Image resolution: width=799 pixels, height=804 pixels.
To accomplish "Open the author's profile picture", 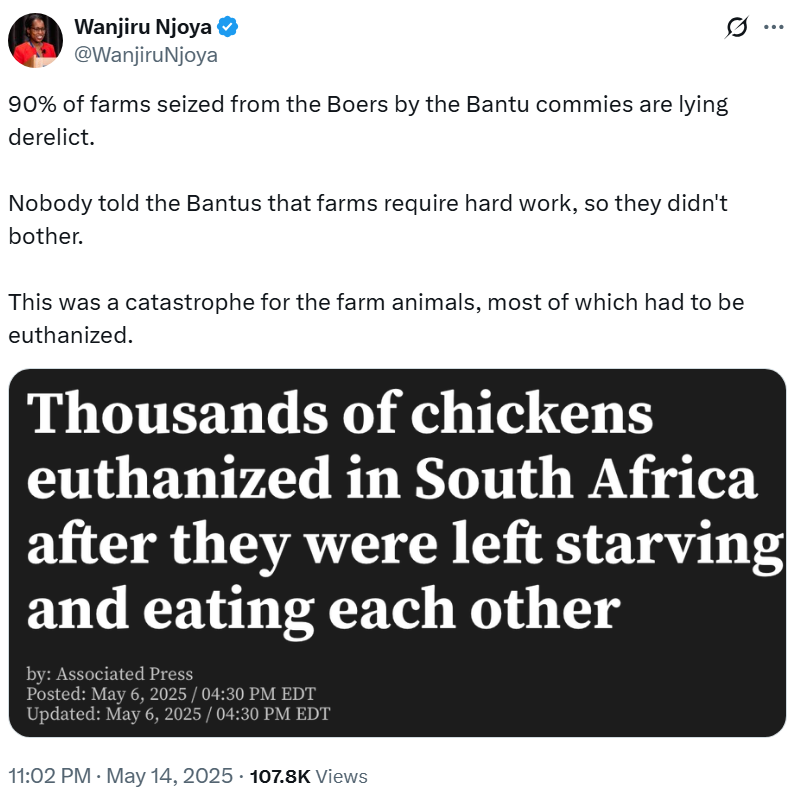I will coord(37,41).
